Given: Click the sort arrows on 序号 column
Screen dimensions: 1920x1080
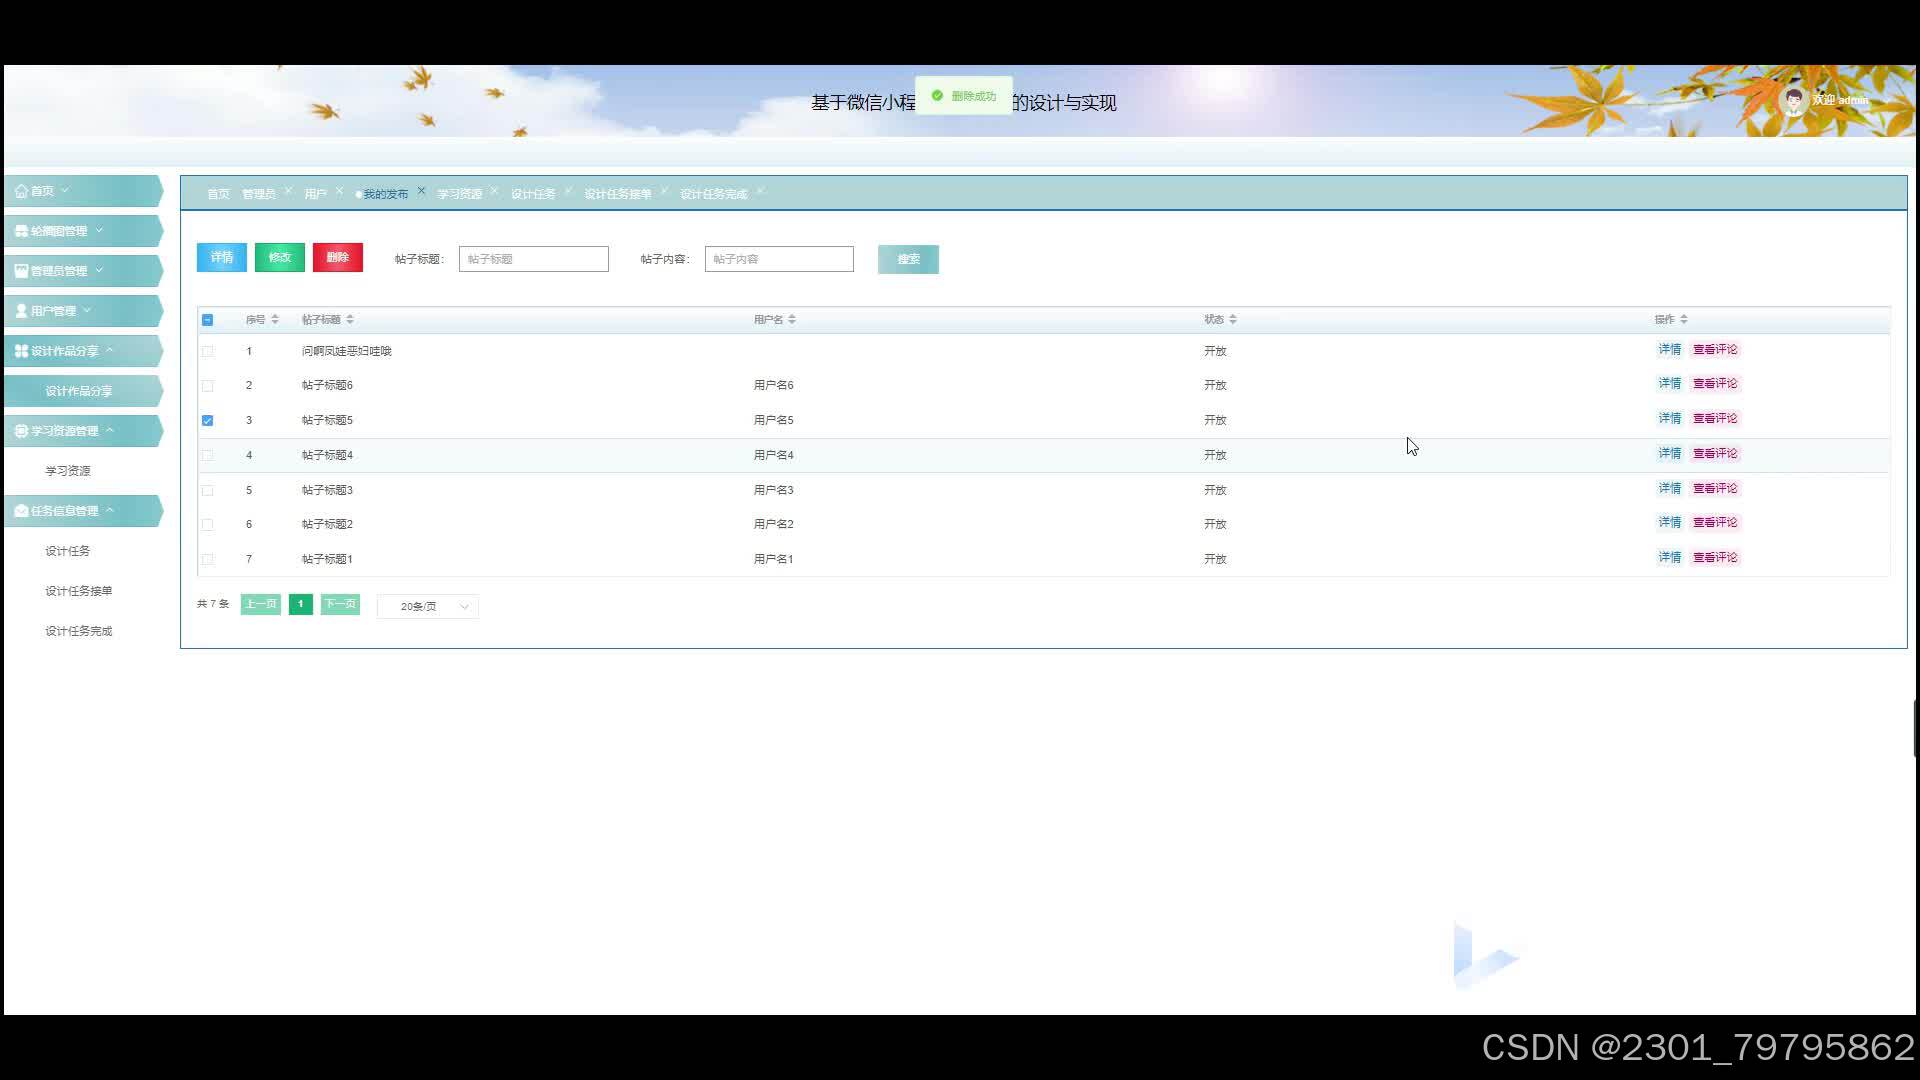Looking at the screenshot, I should 275,320.
